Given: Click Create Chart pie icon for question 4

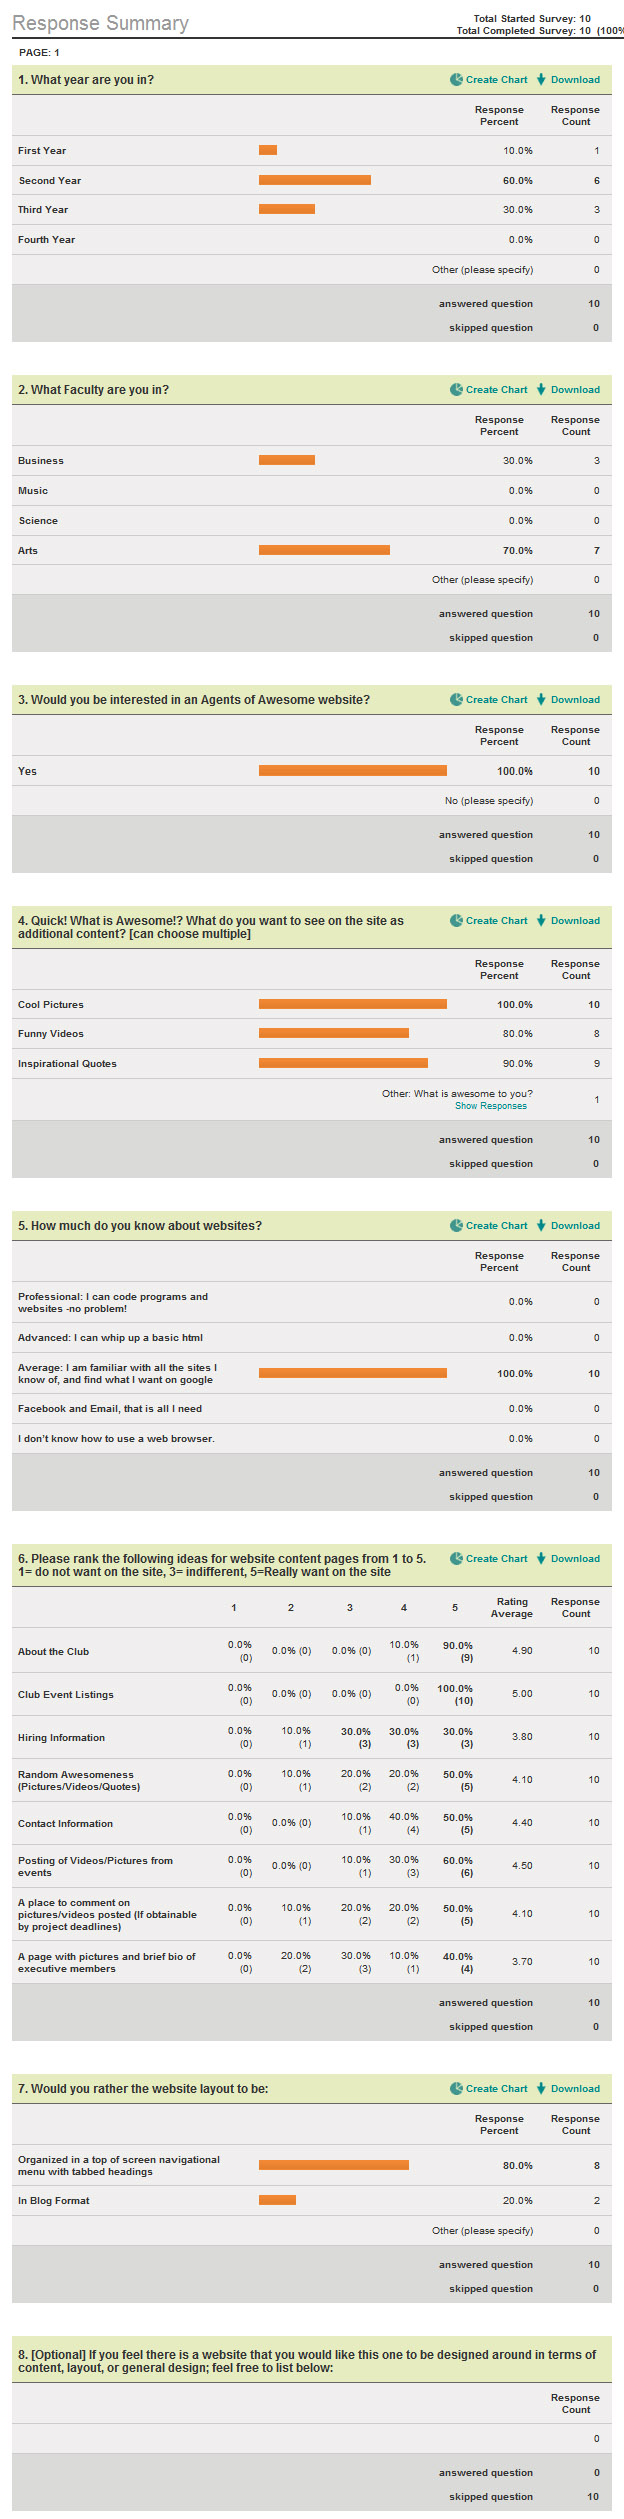Looking at the screenshot, I should click(456, 921).
